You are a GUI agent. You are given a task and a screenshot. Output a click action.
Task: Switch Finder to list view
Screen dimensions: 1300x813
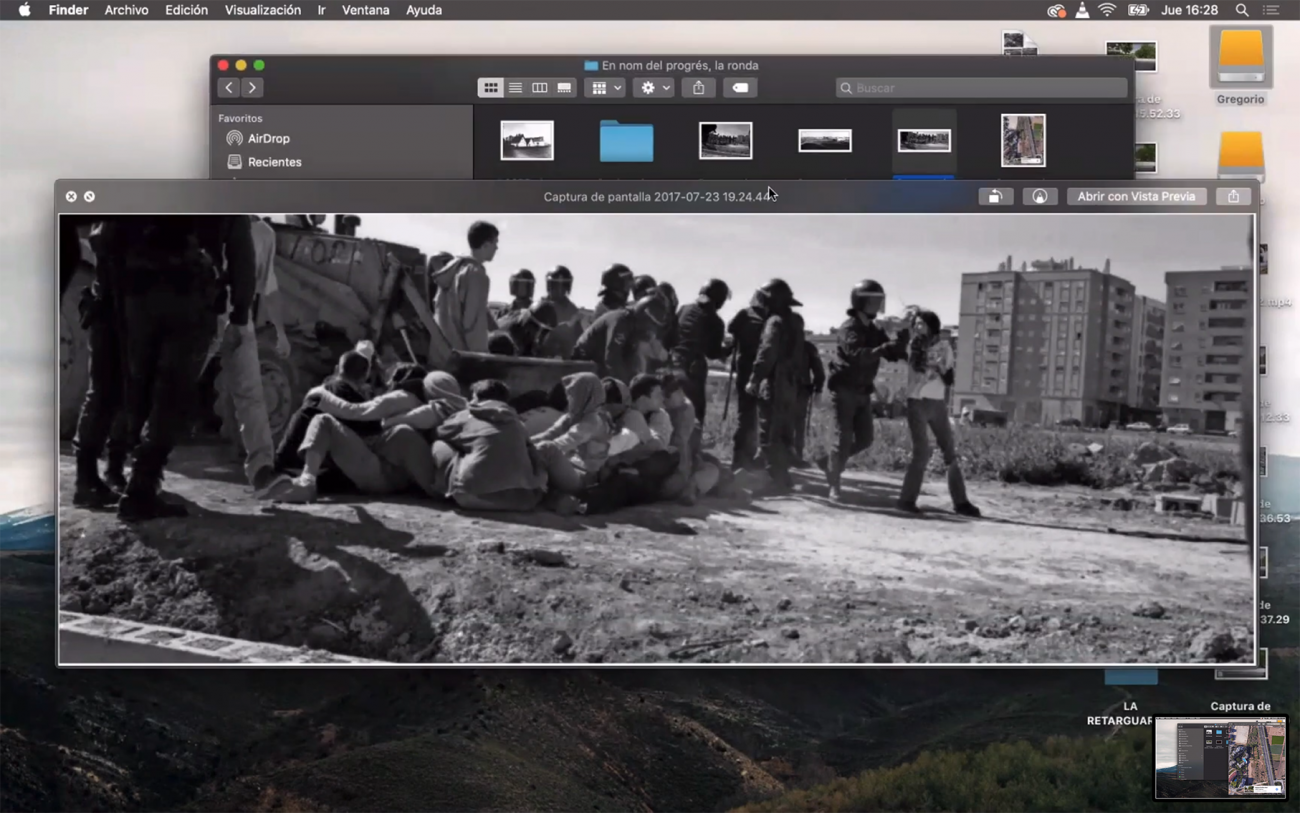coord(515,88)
